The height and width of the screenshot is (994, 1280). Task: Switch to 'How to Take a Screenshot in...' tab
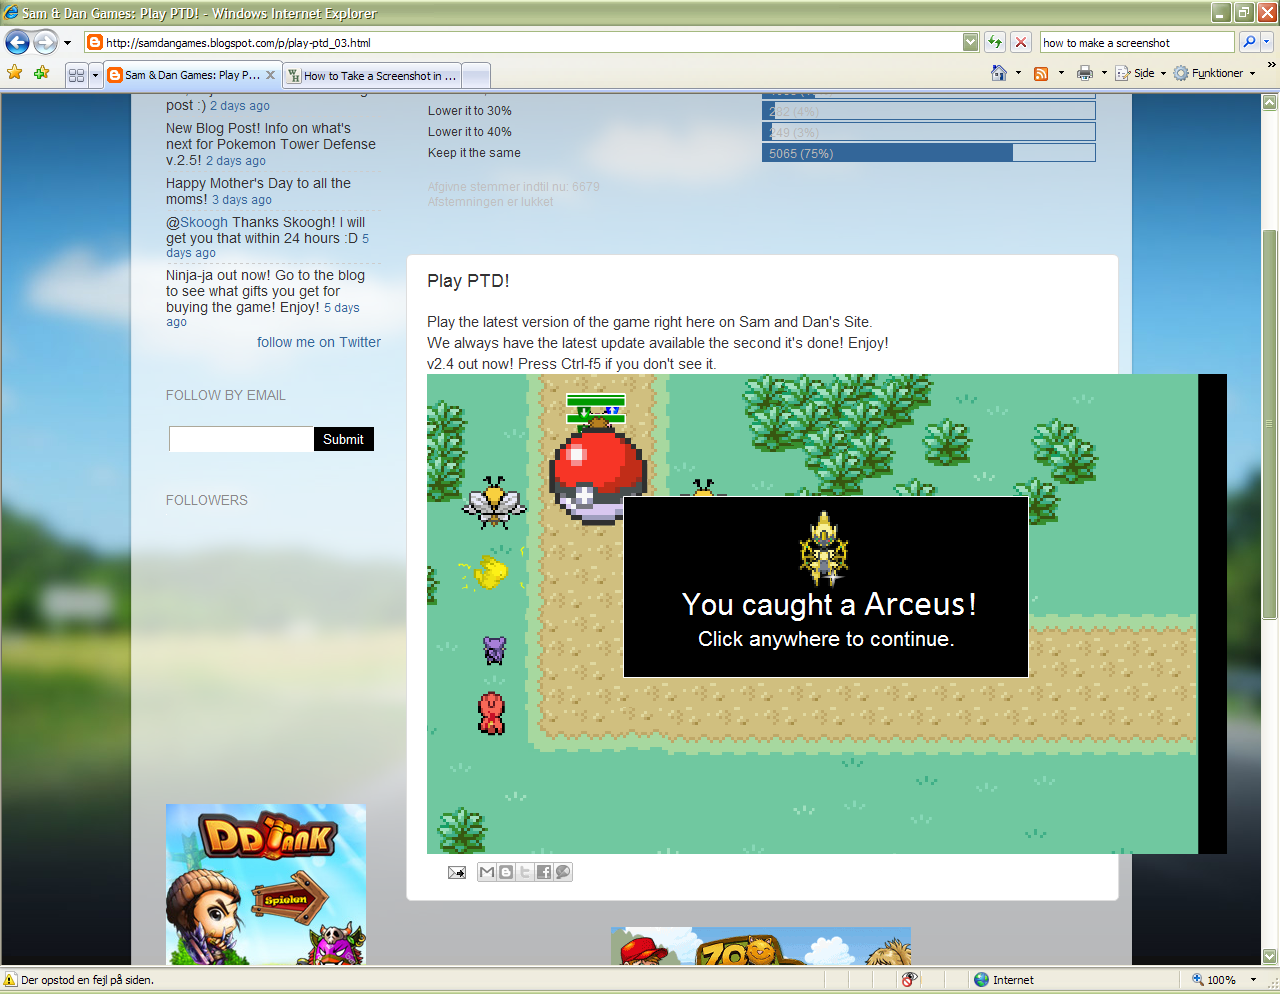(372, 76)
